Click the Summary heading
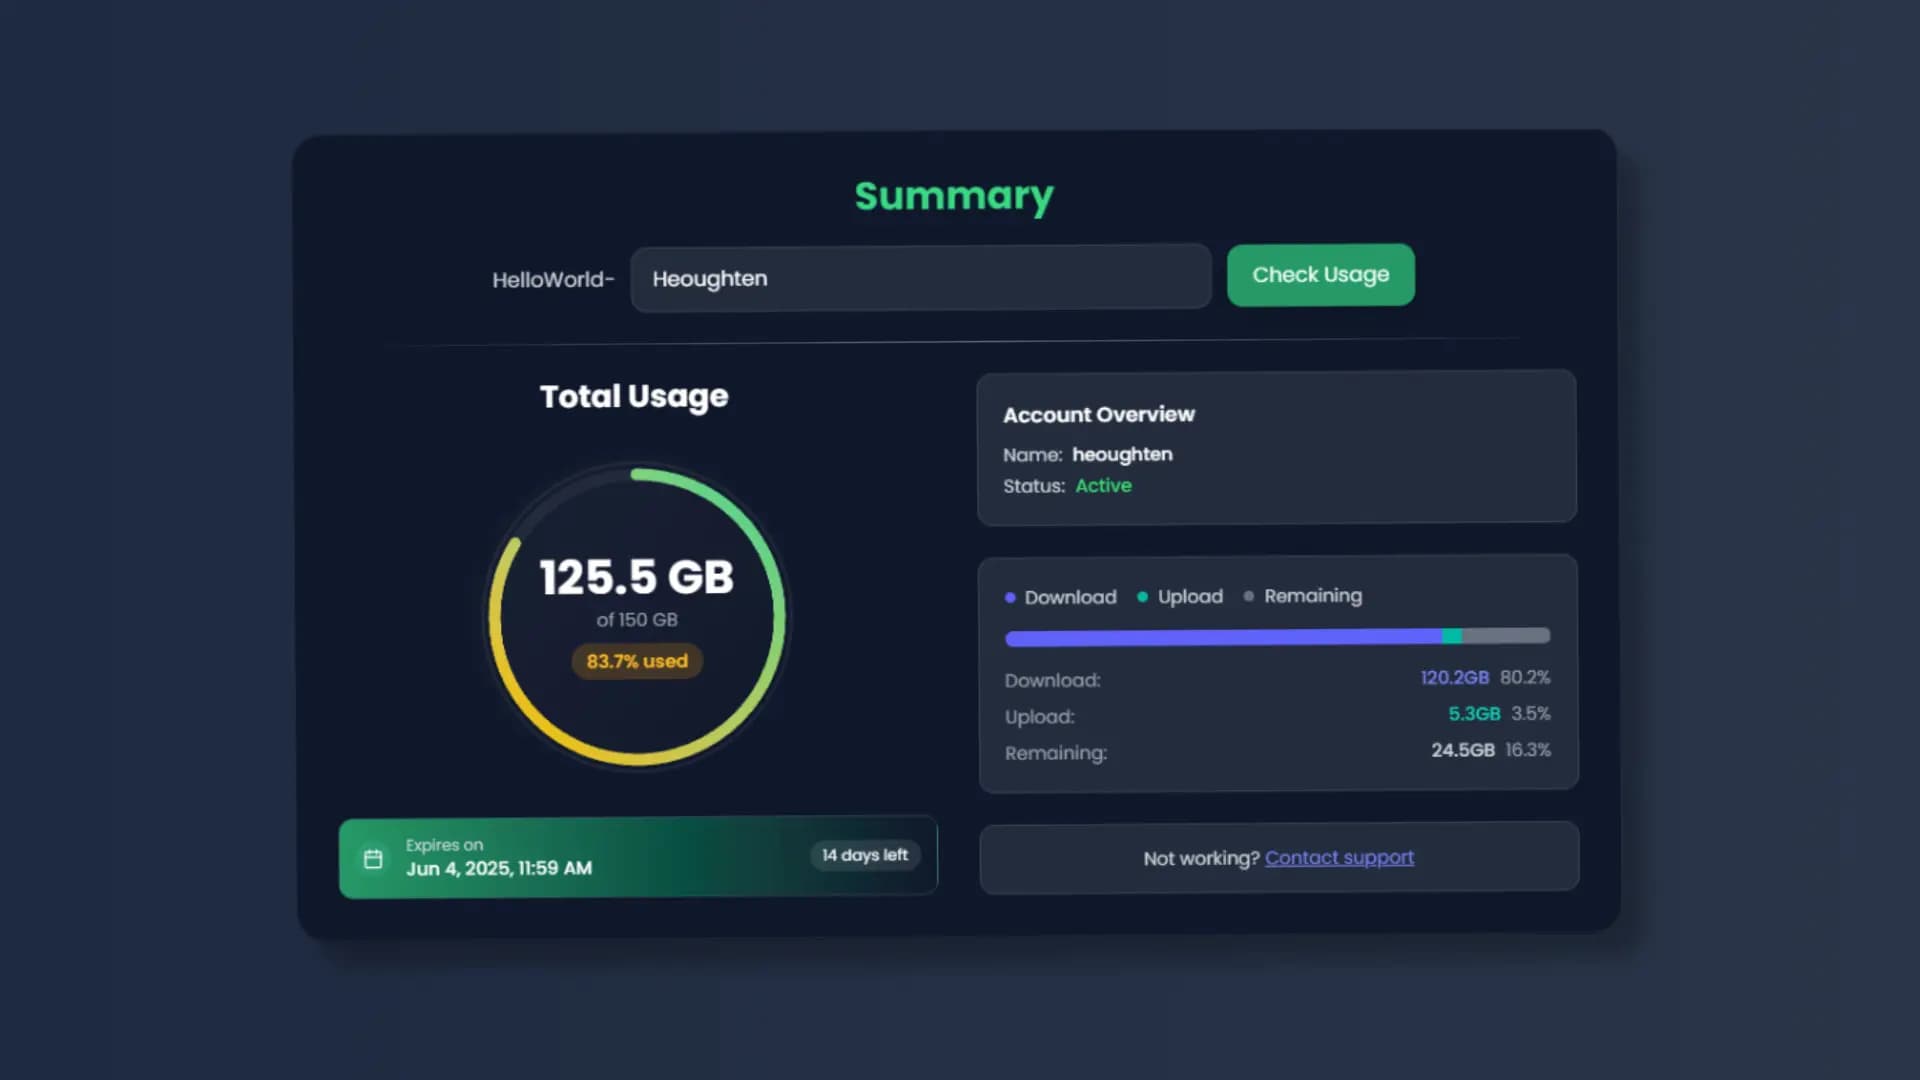Viewport: 1920px width, 1080px height. (x=954, y=196)
